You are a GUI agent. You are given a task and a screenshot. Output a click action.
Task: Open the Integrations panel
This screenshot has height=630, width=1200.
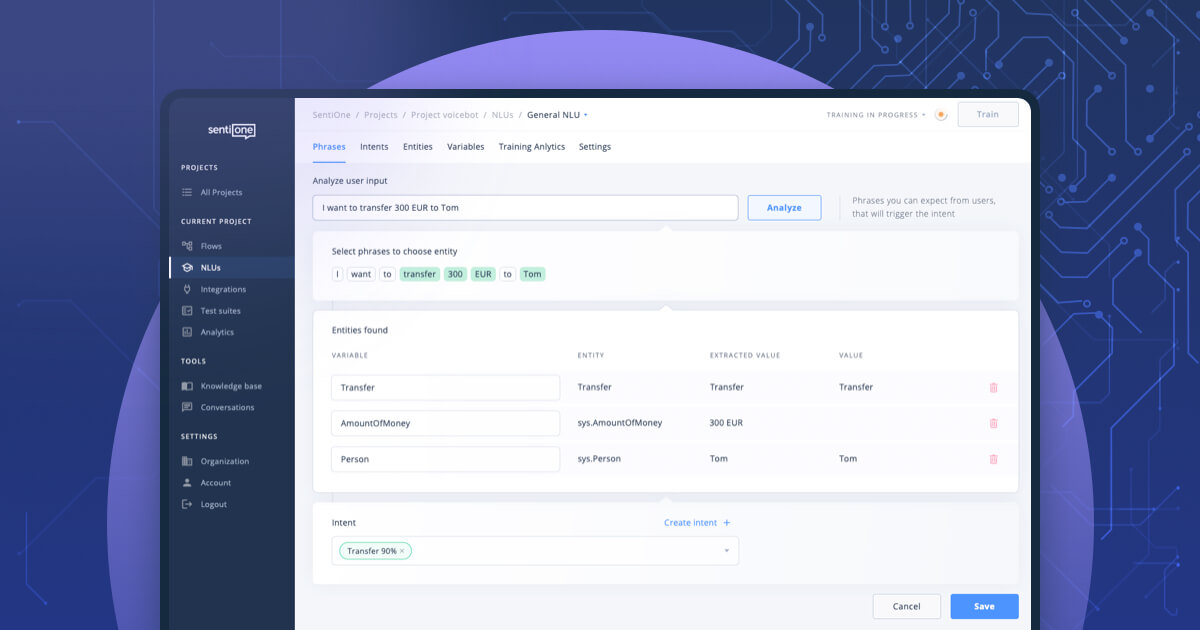point(219,289)
